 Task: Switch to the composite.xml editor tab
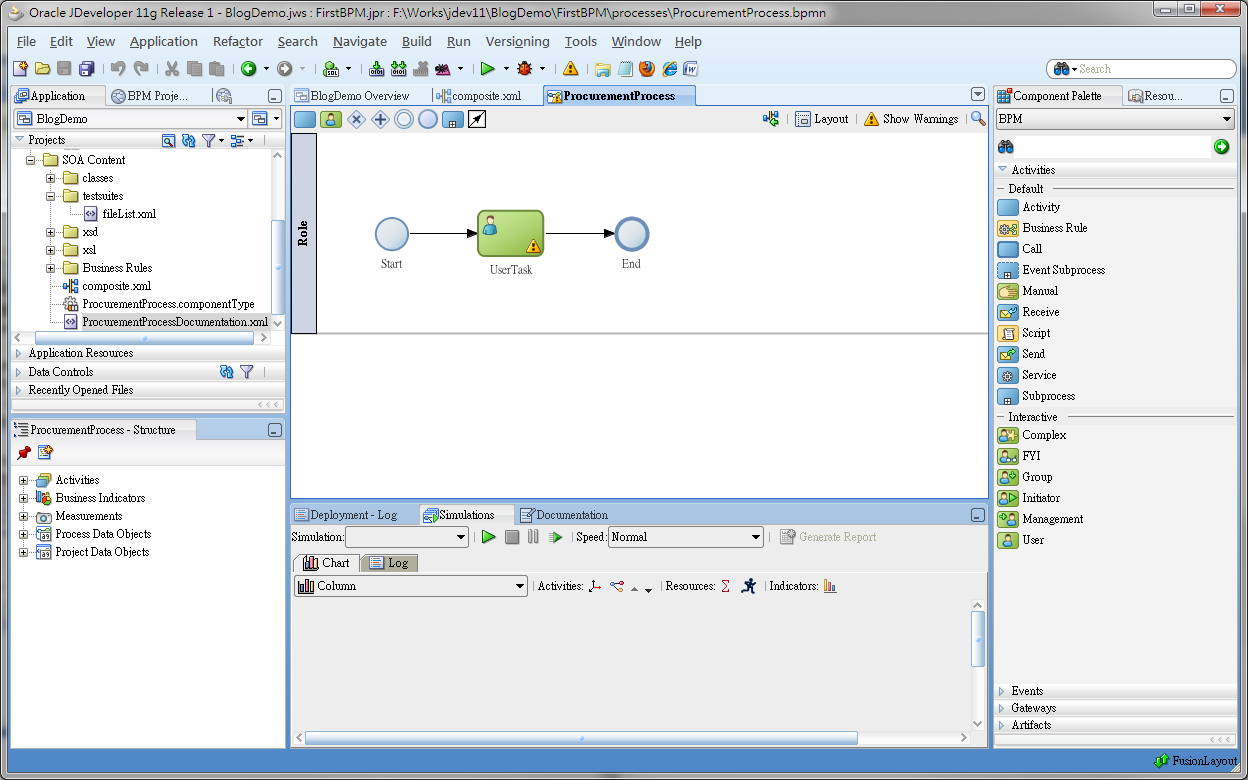[x=480, y=96]
